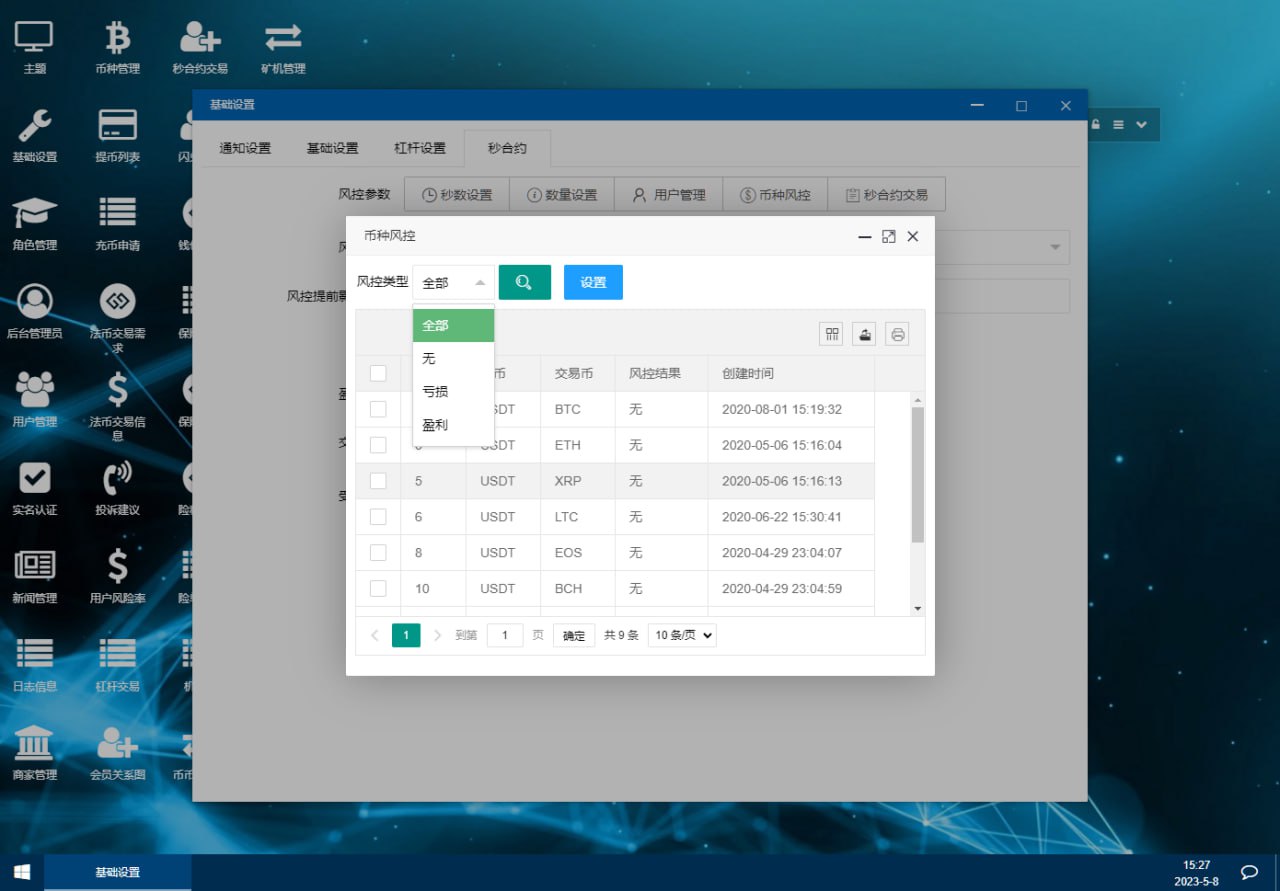This screenshot has width=1280, height=891.
Task: Click the table export icon
Action: pyautogui.click(x=864, y=334)
